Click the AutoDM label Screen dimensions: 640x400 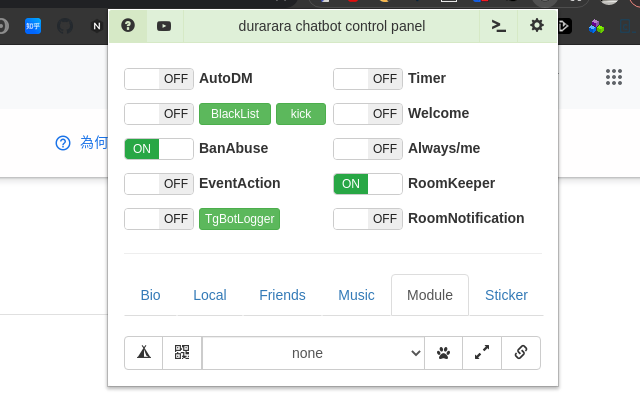[226, 78]
